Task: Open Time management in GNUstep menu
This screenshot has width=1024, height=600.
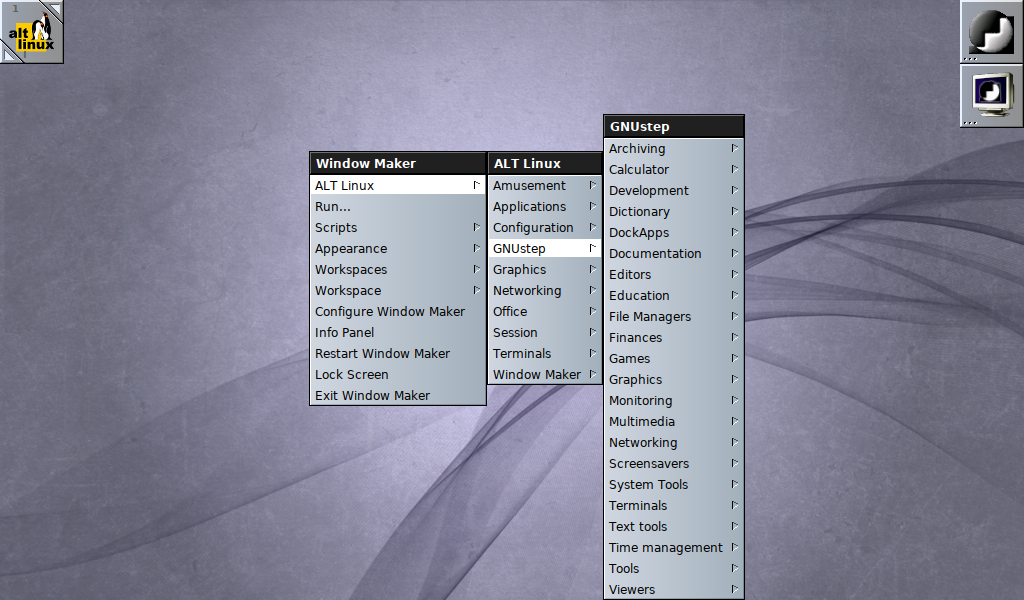Action: pos(674,547)
